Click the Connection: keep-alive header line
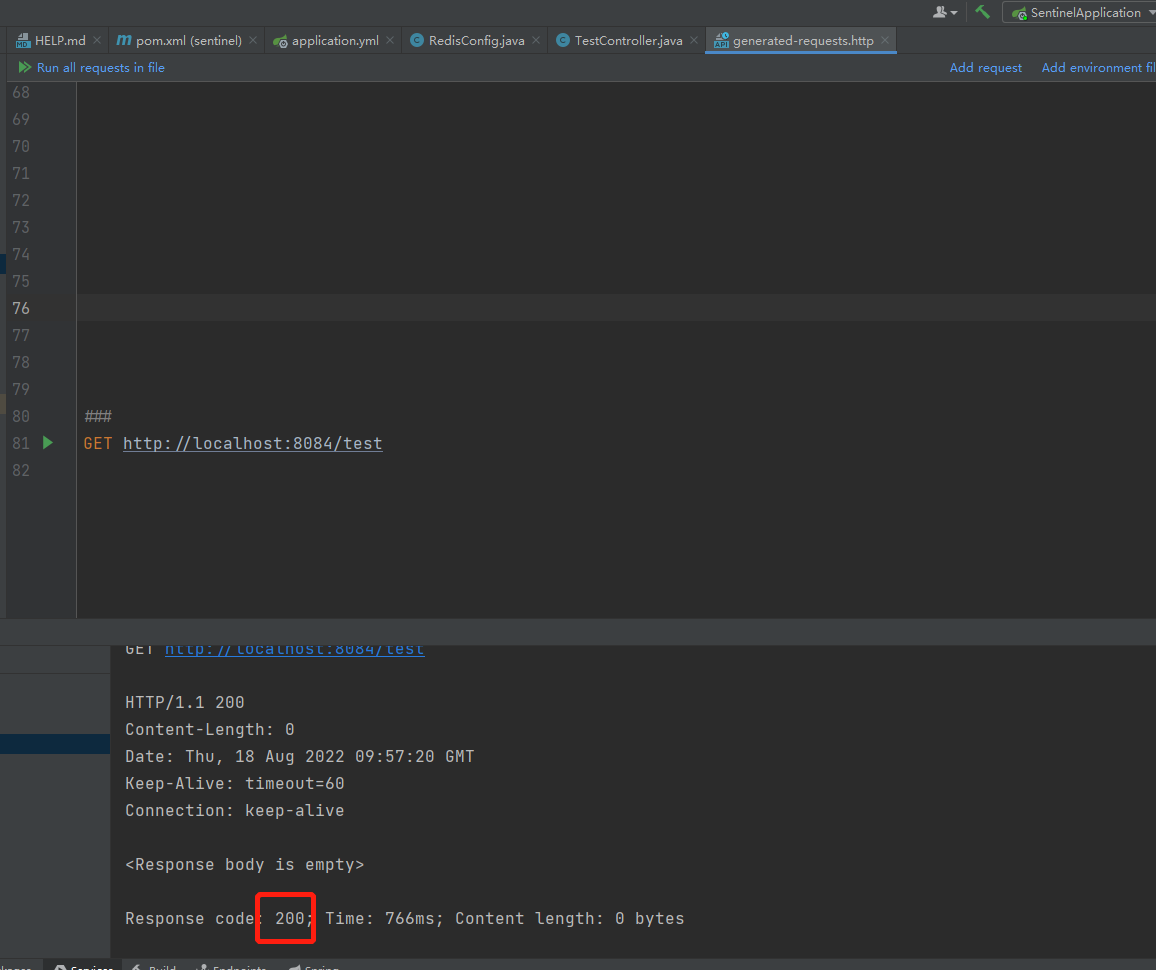Viewport: 1156px width, 970px height. (x=235, y=811)
